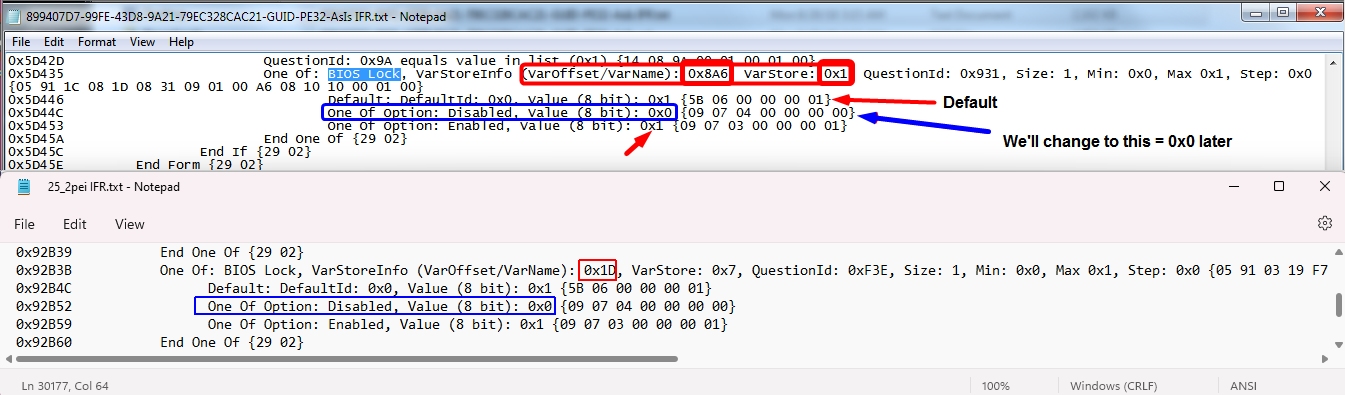The height and width of the screenshot is (395, 1345).
Task: Open the Format menu in upper Notepad
Action: coord(97,42)
